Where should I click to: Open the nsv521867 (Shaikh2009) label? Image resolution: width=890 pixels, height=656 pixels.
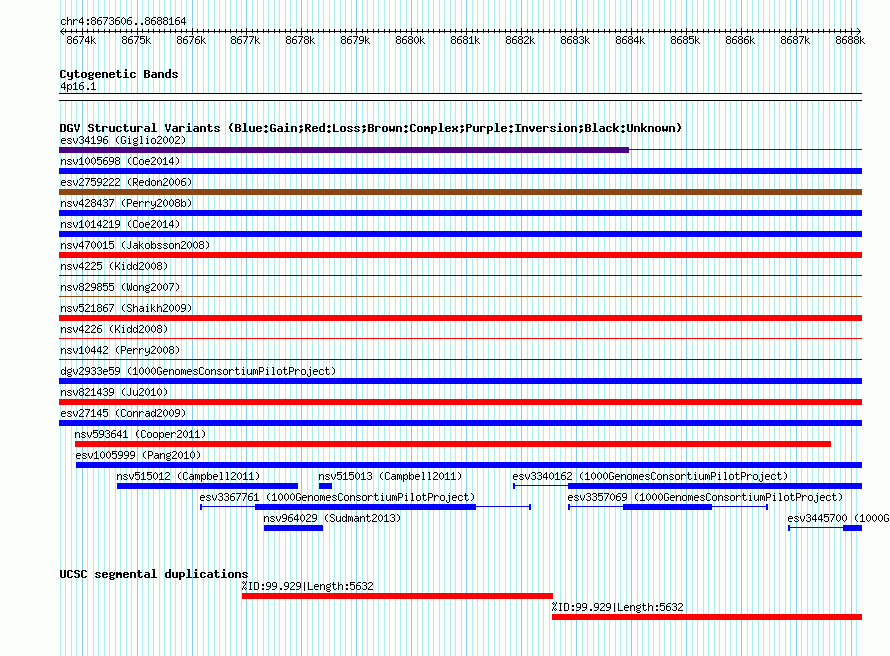(x=126, y=308)
